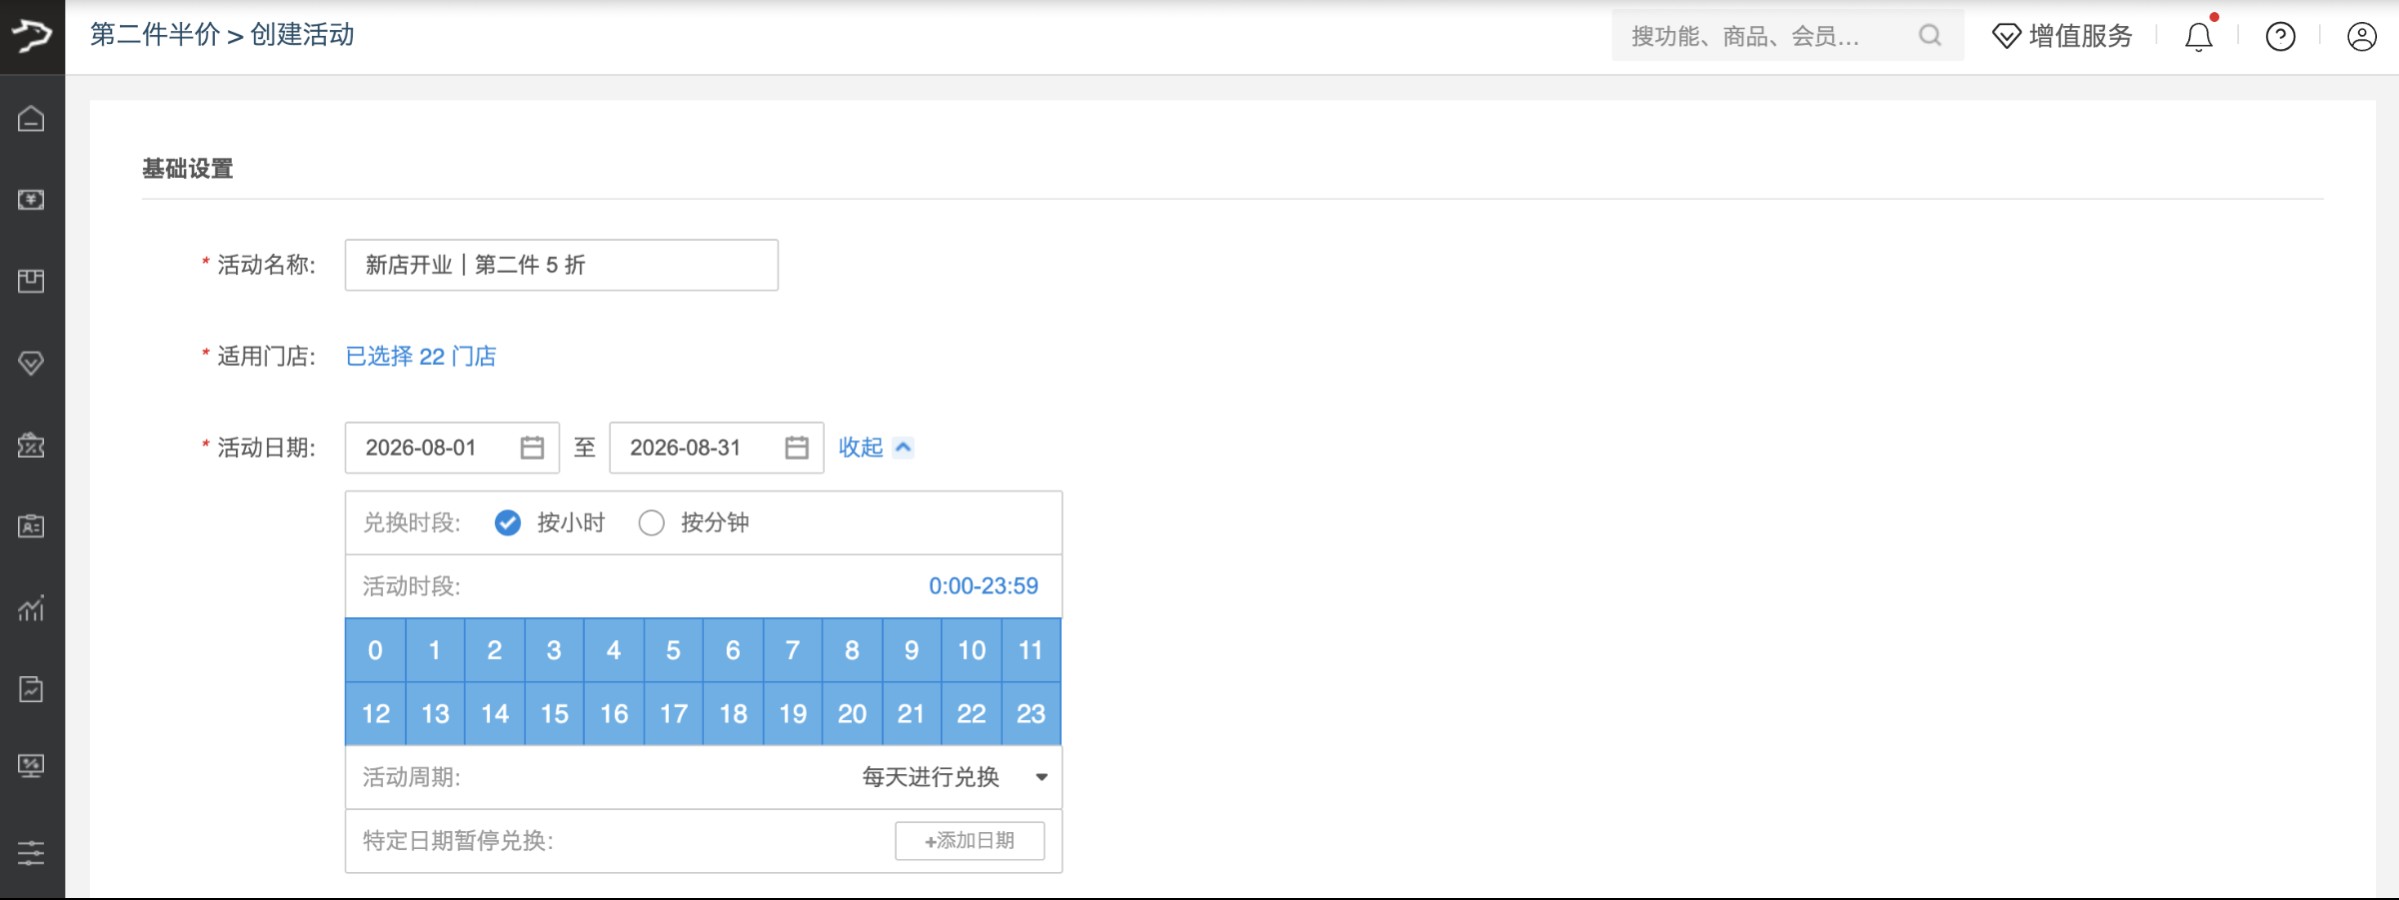The width and height of the screenshot is (2399, 900).
Task: Open the coupon ticket sidebar icon
Action: (31, 445)
